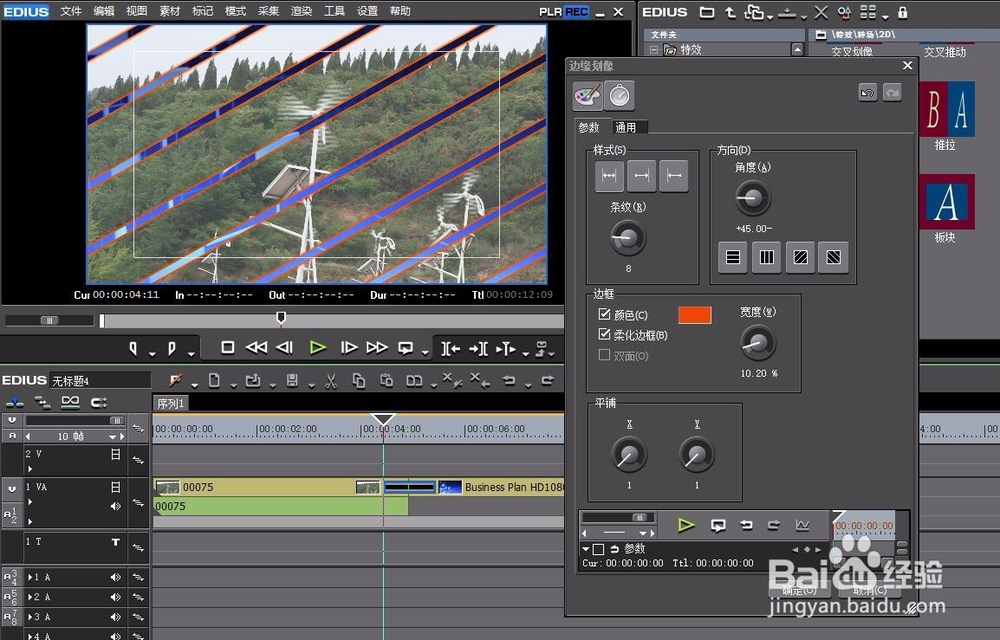Open the timeline scale 10 帧 dropdown
The width and height of the screenshot is (1000, 640).
point(112,437)
